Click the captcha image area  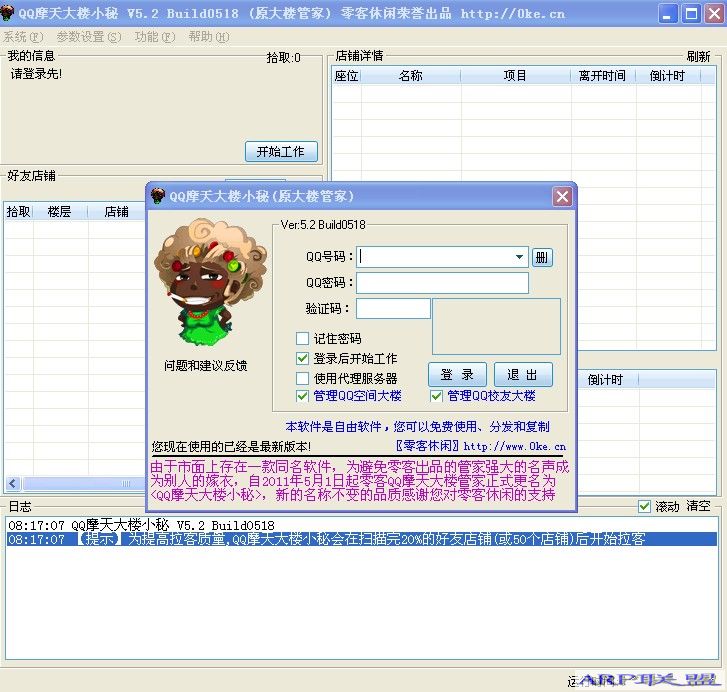[496, 327]
